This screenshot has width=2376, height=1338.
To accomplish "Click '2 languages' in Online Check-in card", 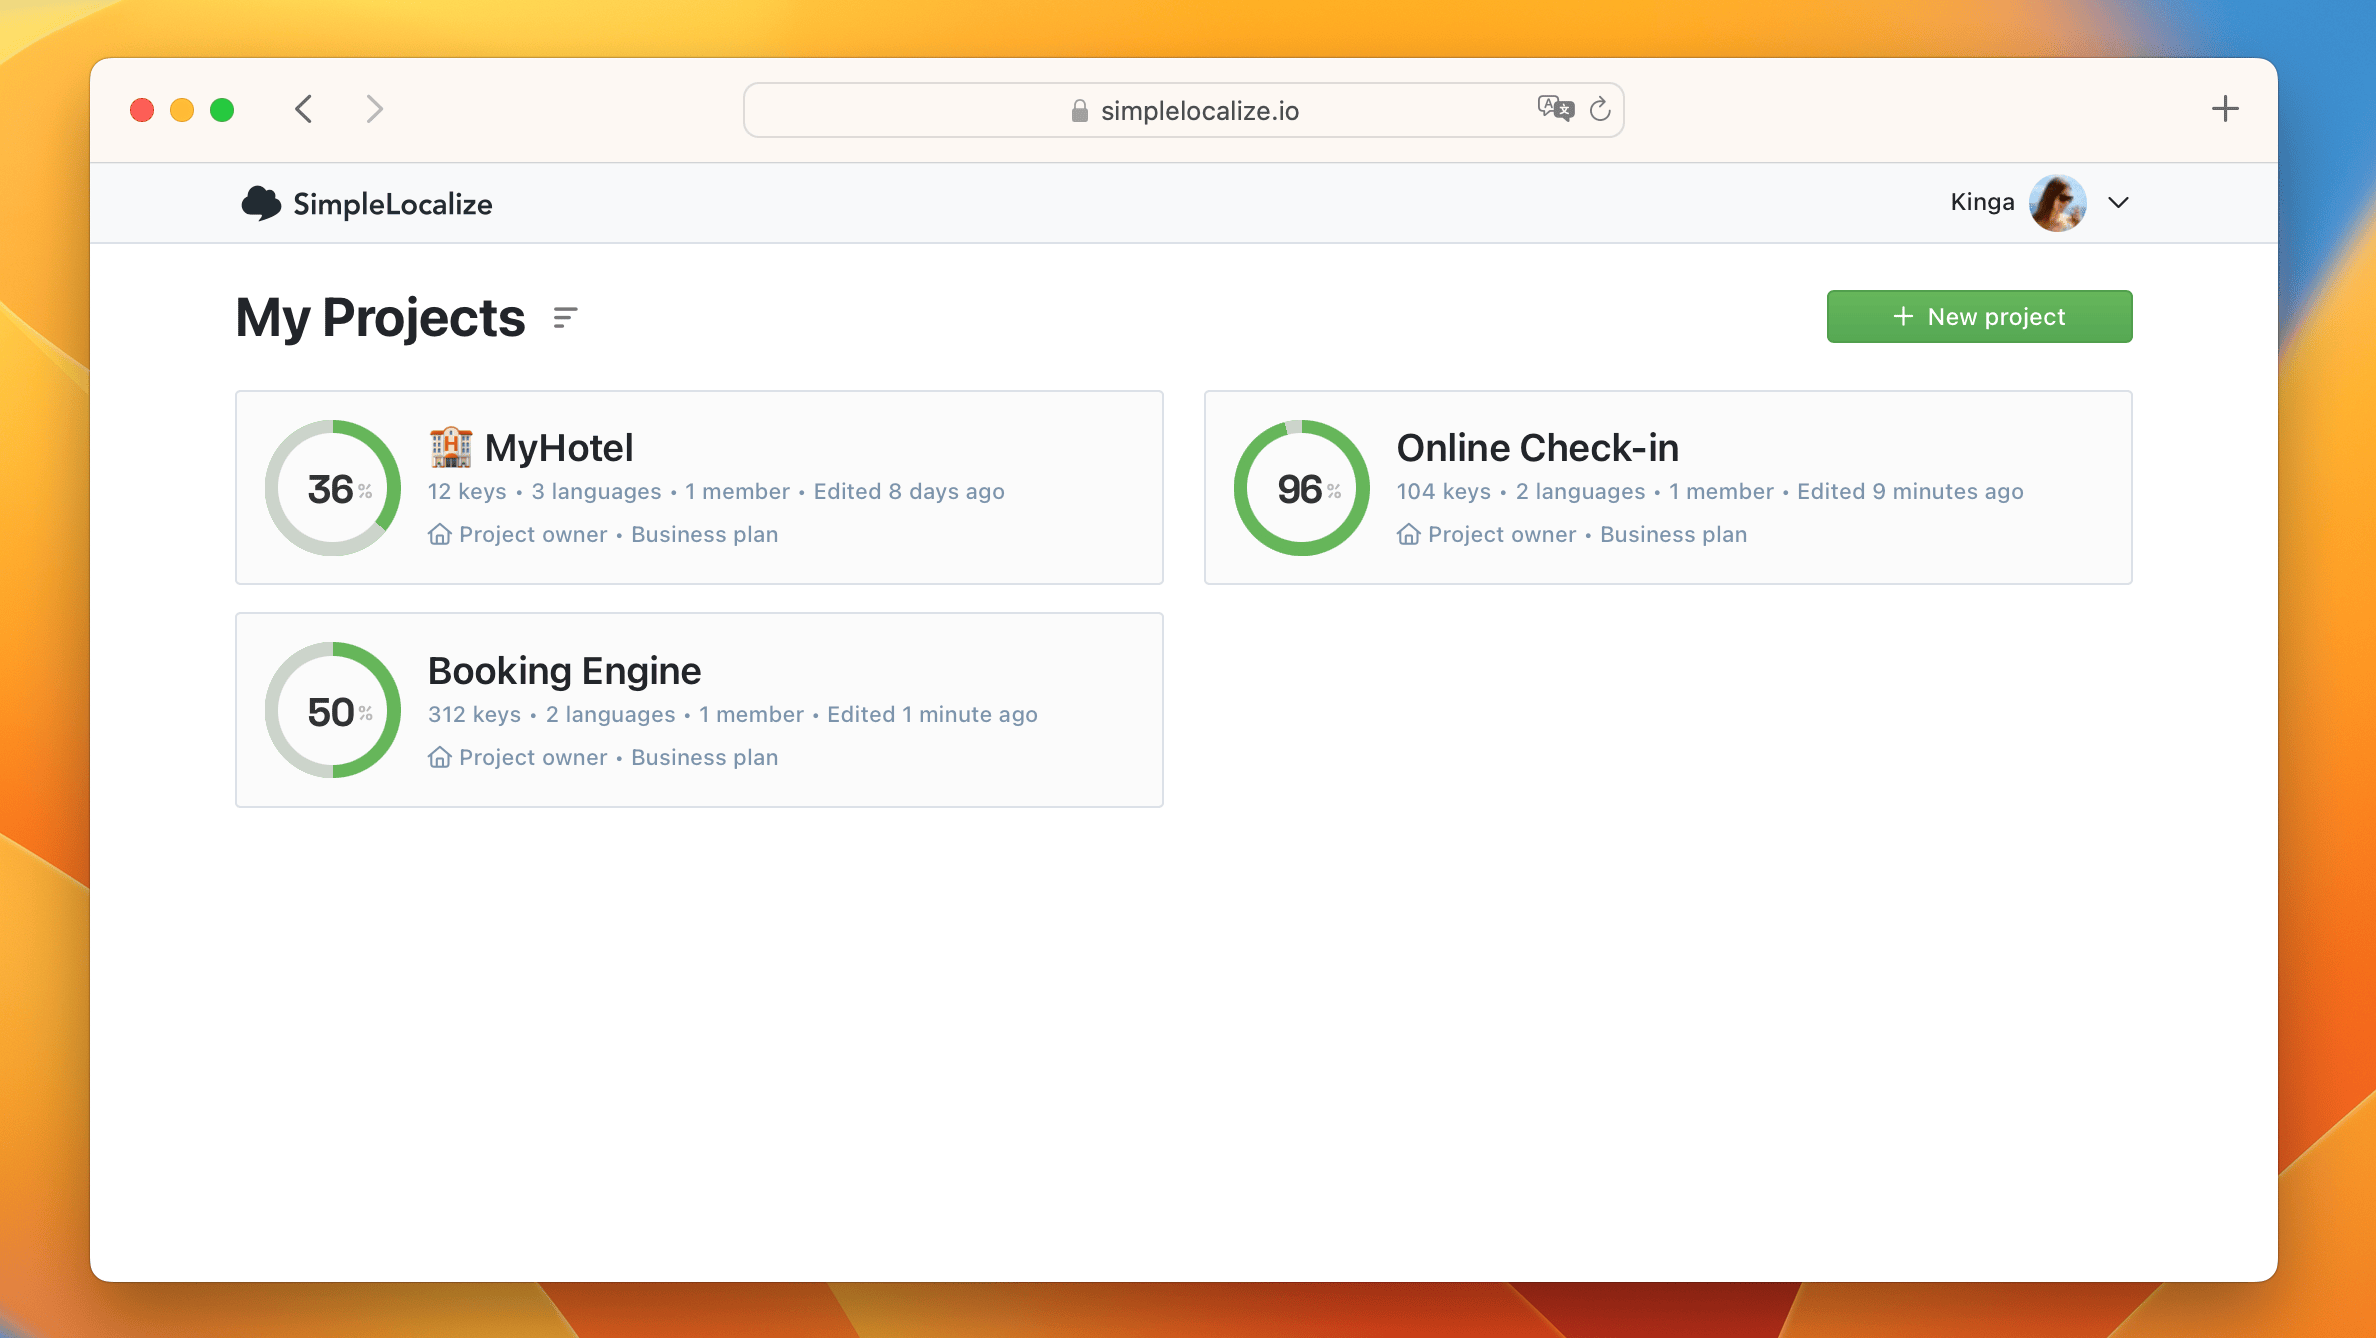I will coord(1580,491).
